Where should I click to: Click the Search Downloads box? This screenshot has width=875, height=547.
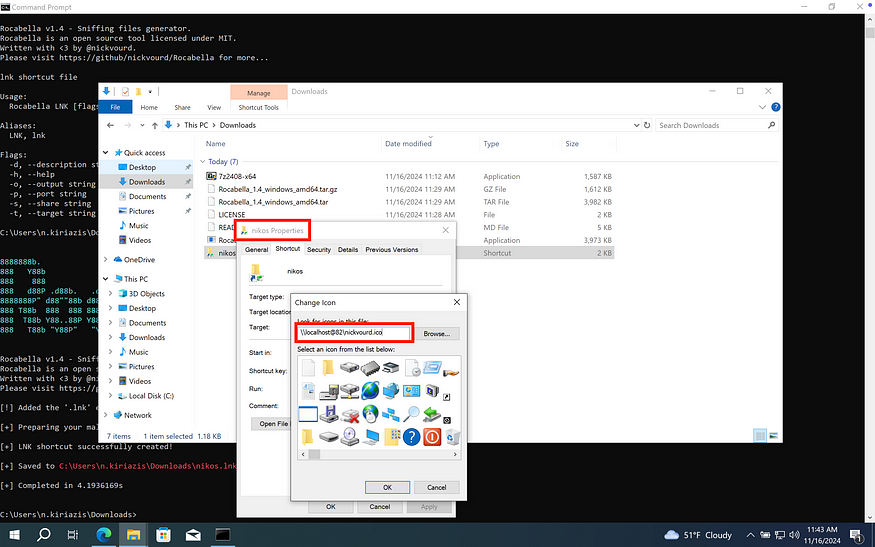pyautogui.click(x=717, y=125)
